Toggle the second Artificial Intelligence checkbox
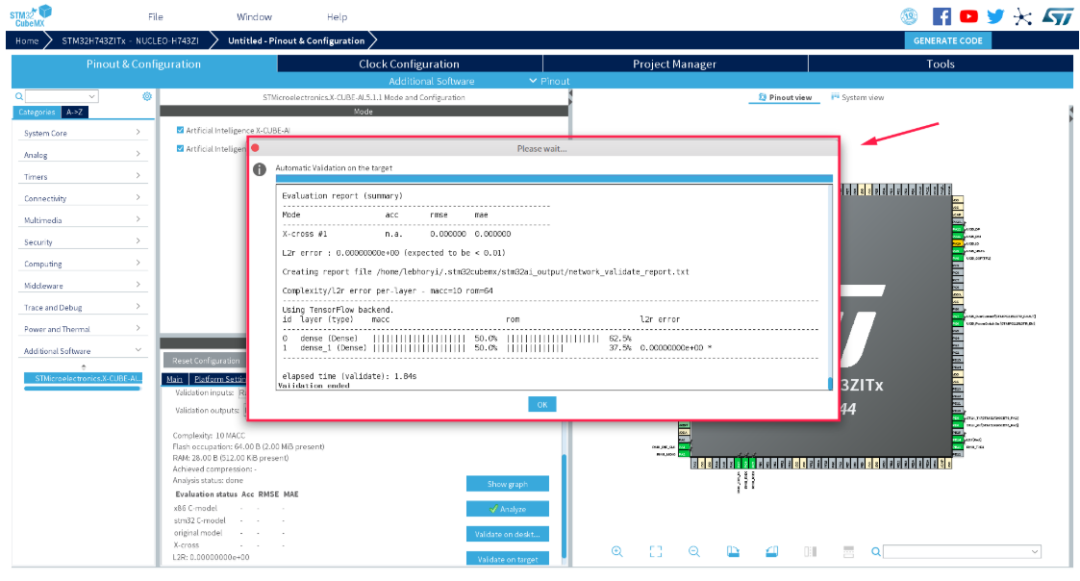 pyautogui.click(x=180, y=149)
